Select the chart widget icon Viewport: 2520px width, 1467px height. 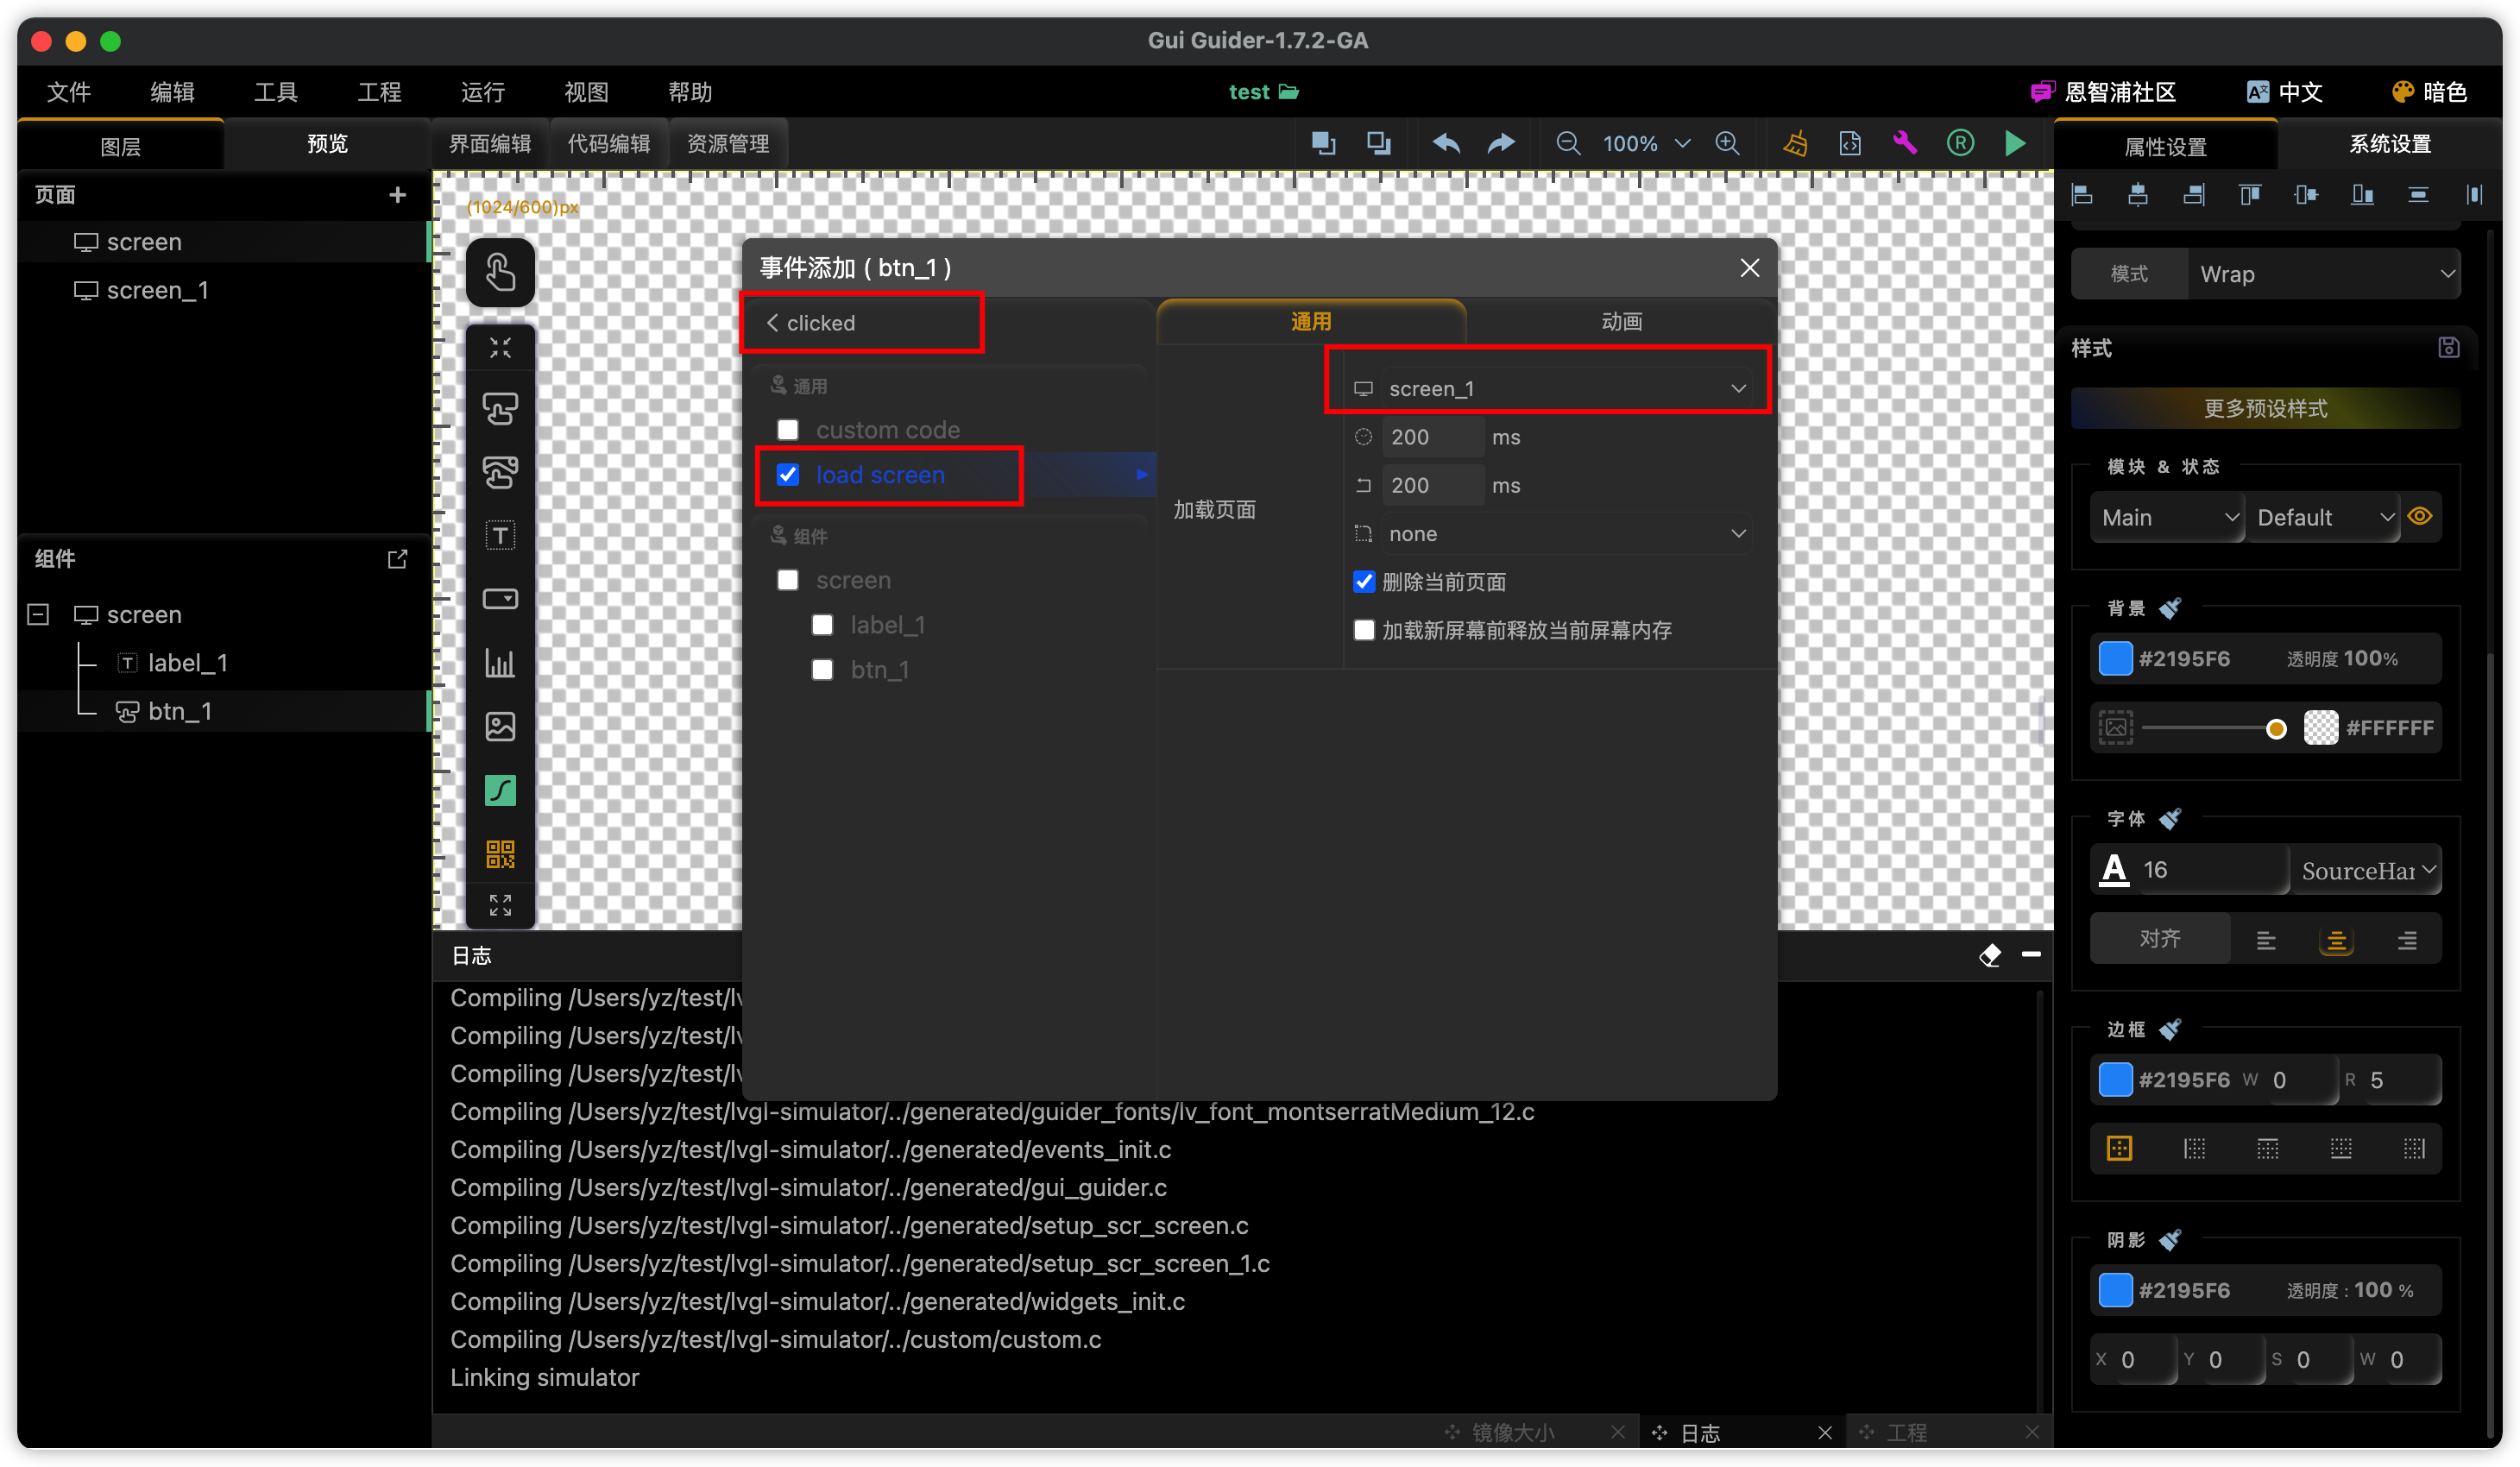(500, 662)
